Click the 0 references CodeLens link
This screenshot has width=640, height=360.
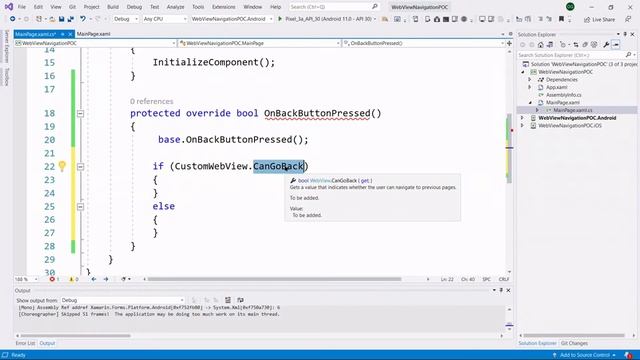pos(151,101)
